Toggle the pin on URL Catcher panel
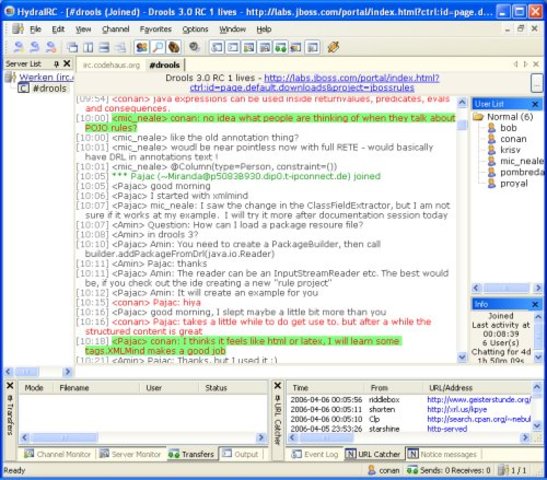 278,398
